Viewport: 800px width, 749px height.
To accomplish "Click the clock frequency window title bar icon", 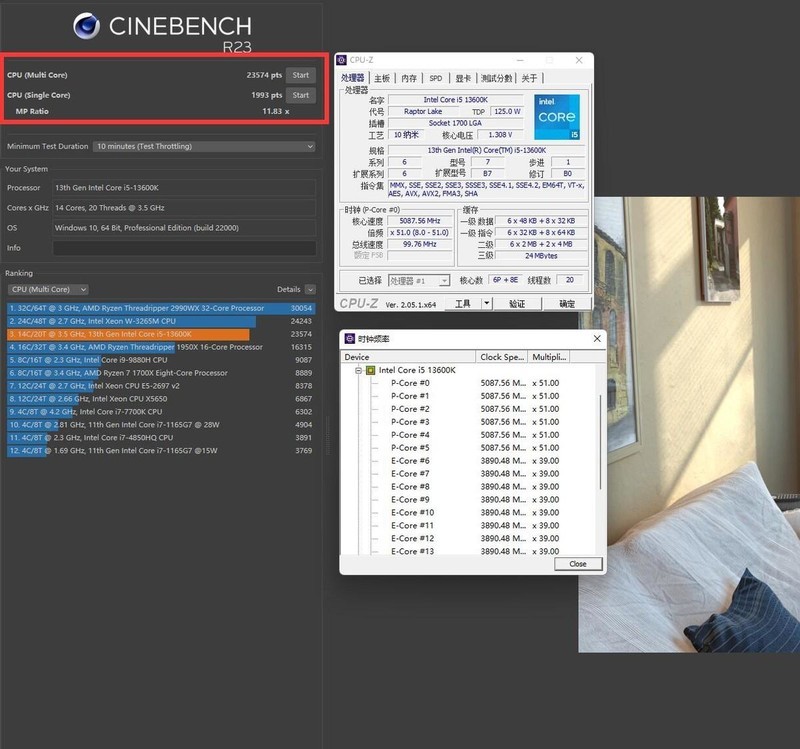I will [349, 338].
